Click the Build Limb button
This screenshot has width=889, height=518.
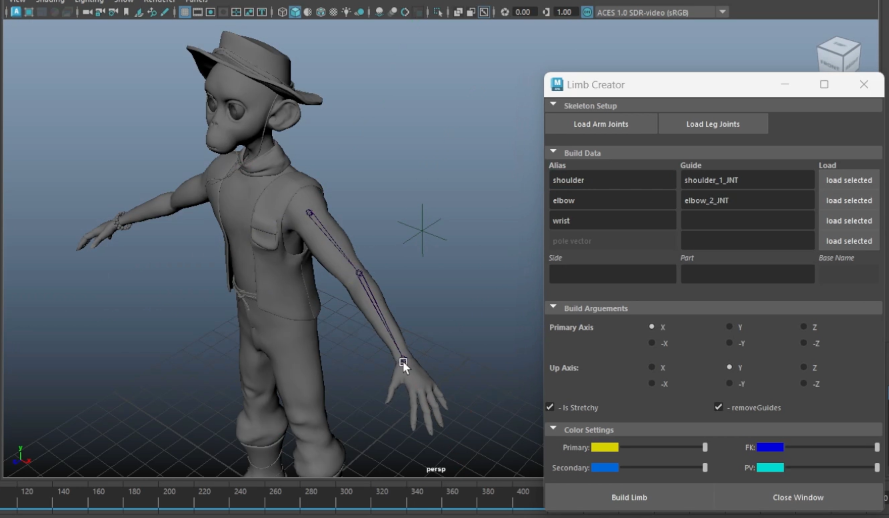(x=629, y=497)
